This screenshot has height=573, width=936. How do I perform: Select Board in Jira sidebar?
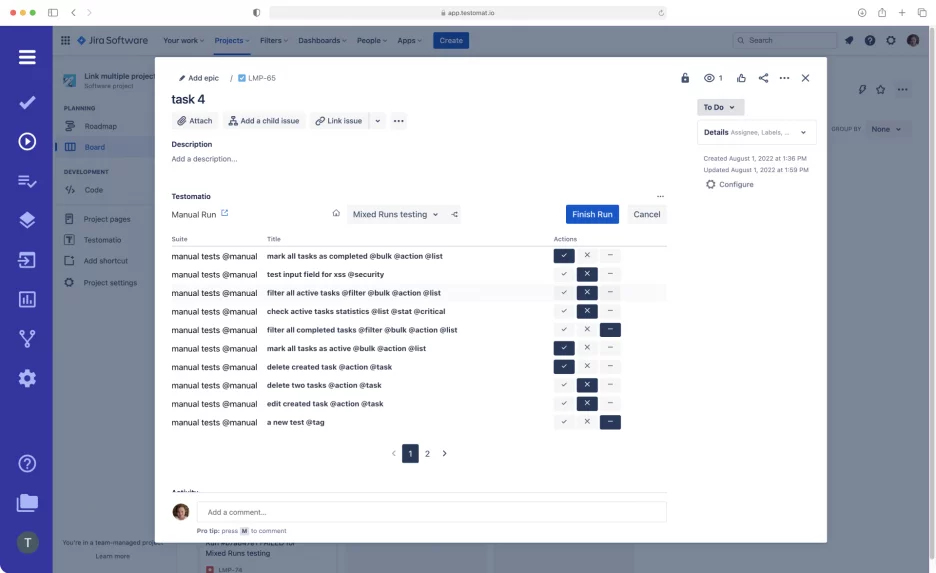point(94,147)
